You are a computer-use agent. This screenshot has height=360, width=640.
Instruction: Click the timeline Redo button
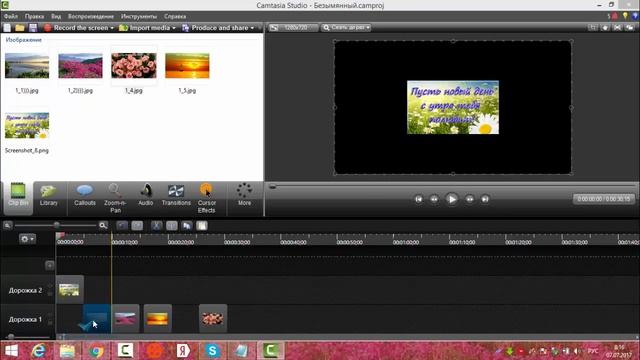[137, 225]
